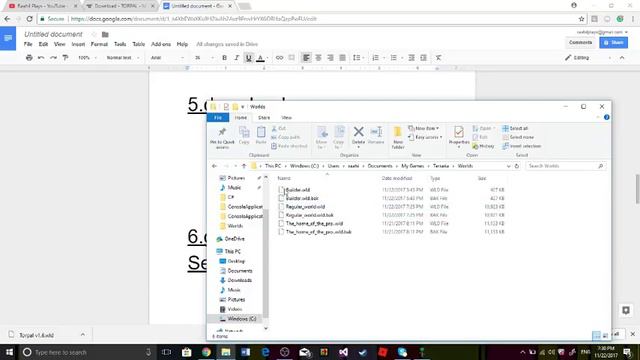This screenshot has width=640, height=360.
Task: Click History in Explorer Open group
Action: tap(483, 146)
